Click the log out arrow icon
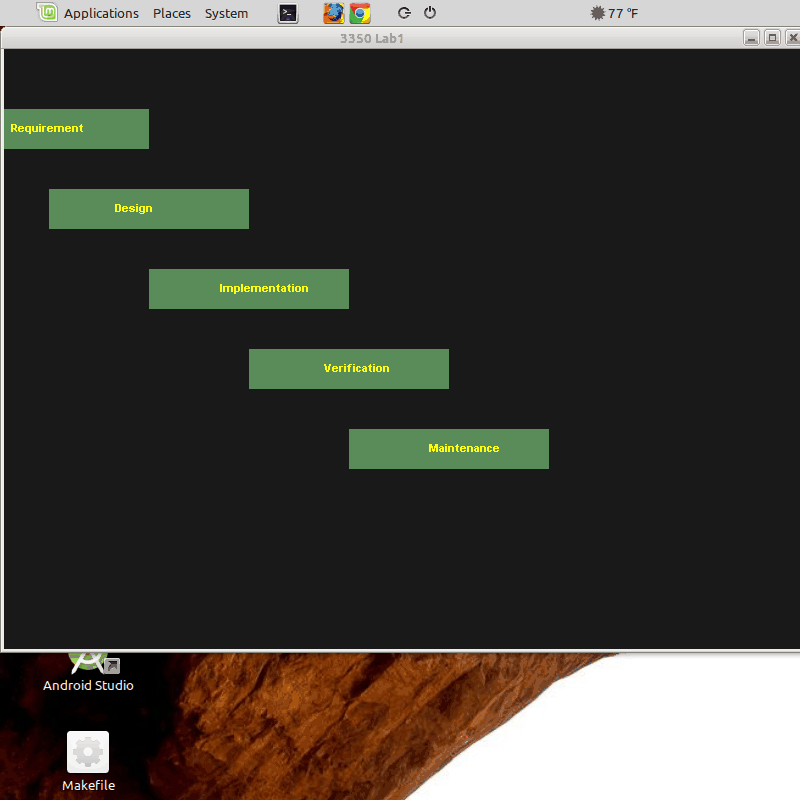 pyautogui.click(x=404, y=13)
